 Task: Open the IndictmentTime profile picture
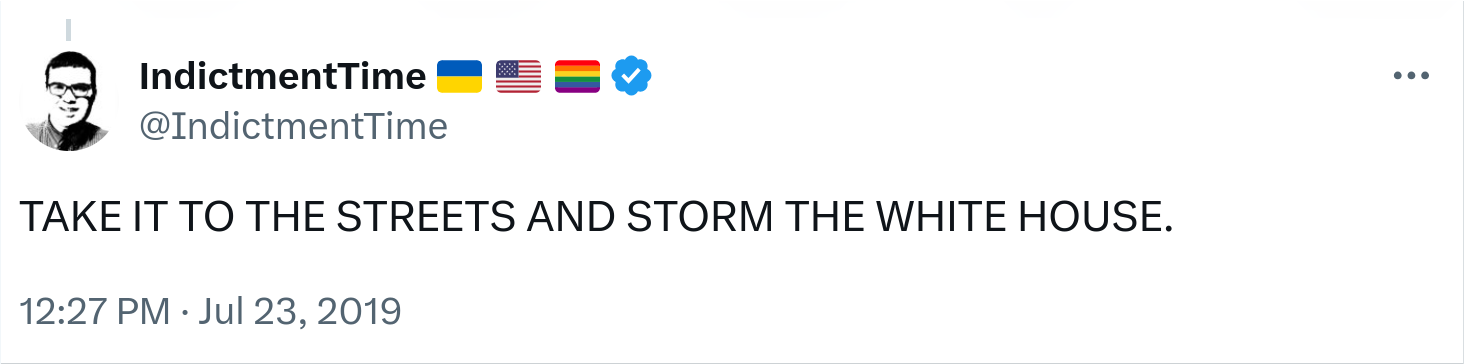(70, 101)
